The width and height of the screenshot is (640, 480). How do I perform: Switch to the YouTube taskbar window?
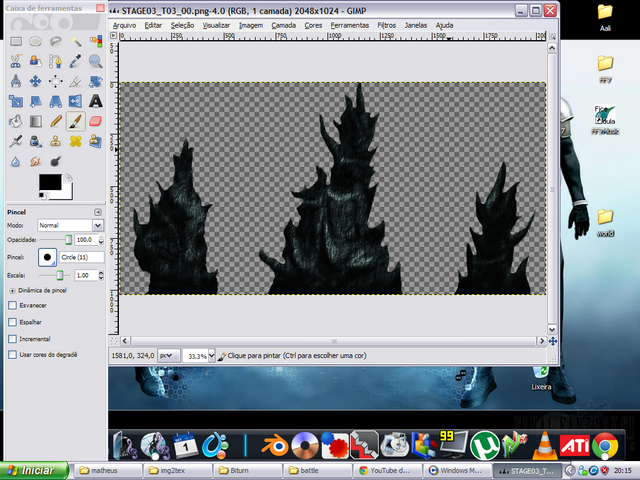pos(387,471)
